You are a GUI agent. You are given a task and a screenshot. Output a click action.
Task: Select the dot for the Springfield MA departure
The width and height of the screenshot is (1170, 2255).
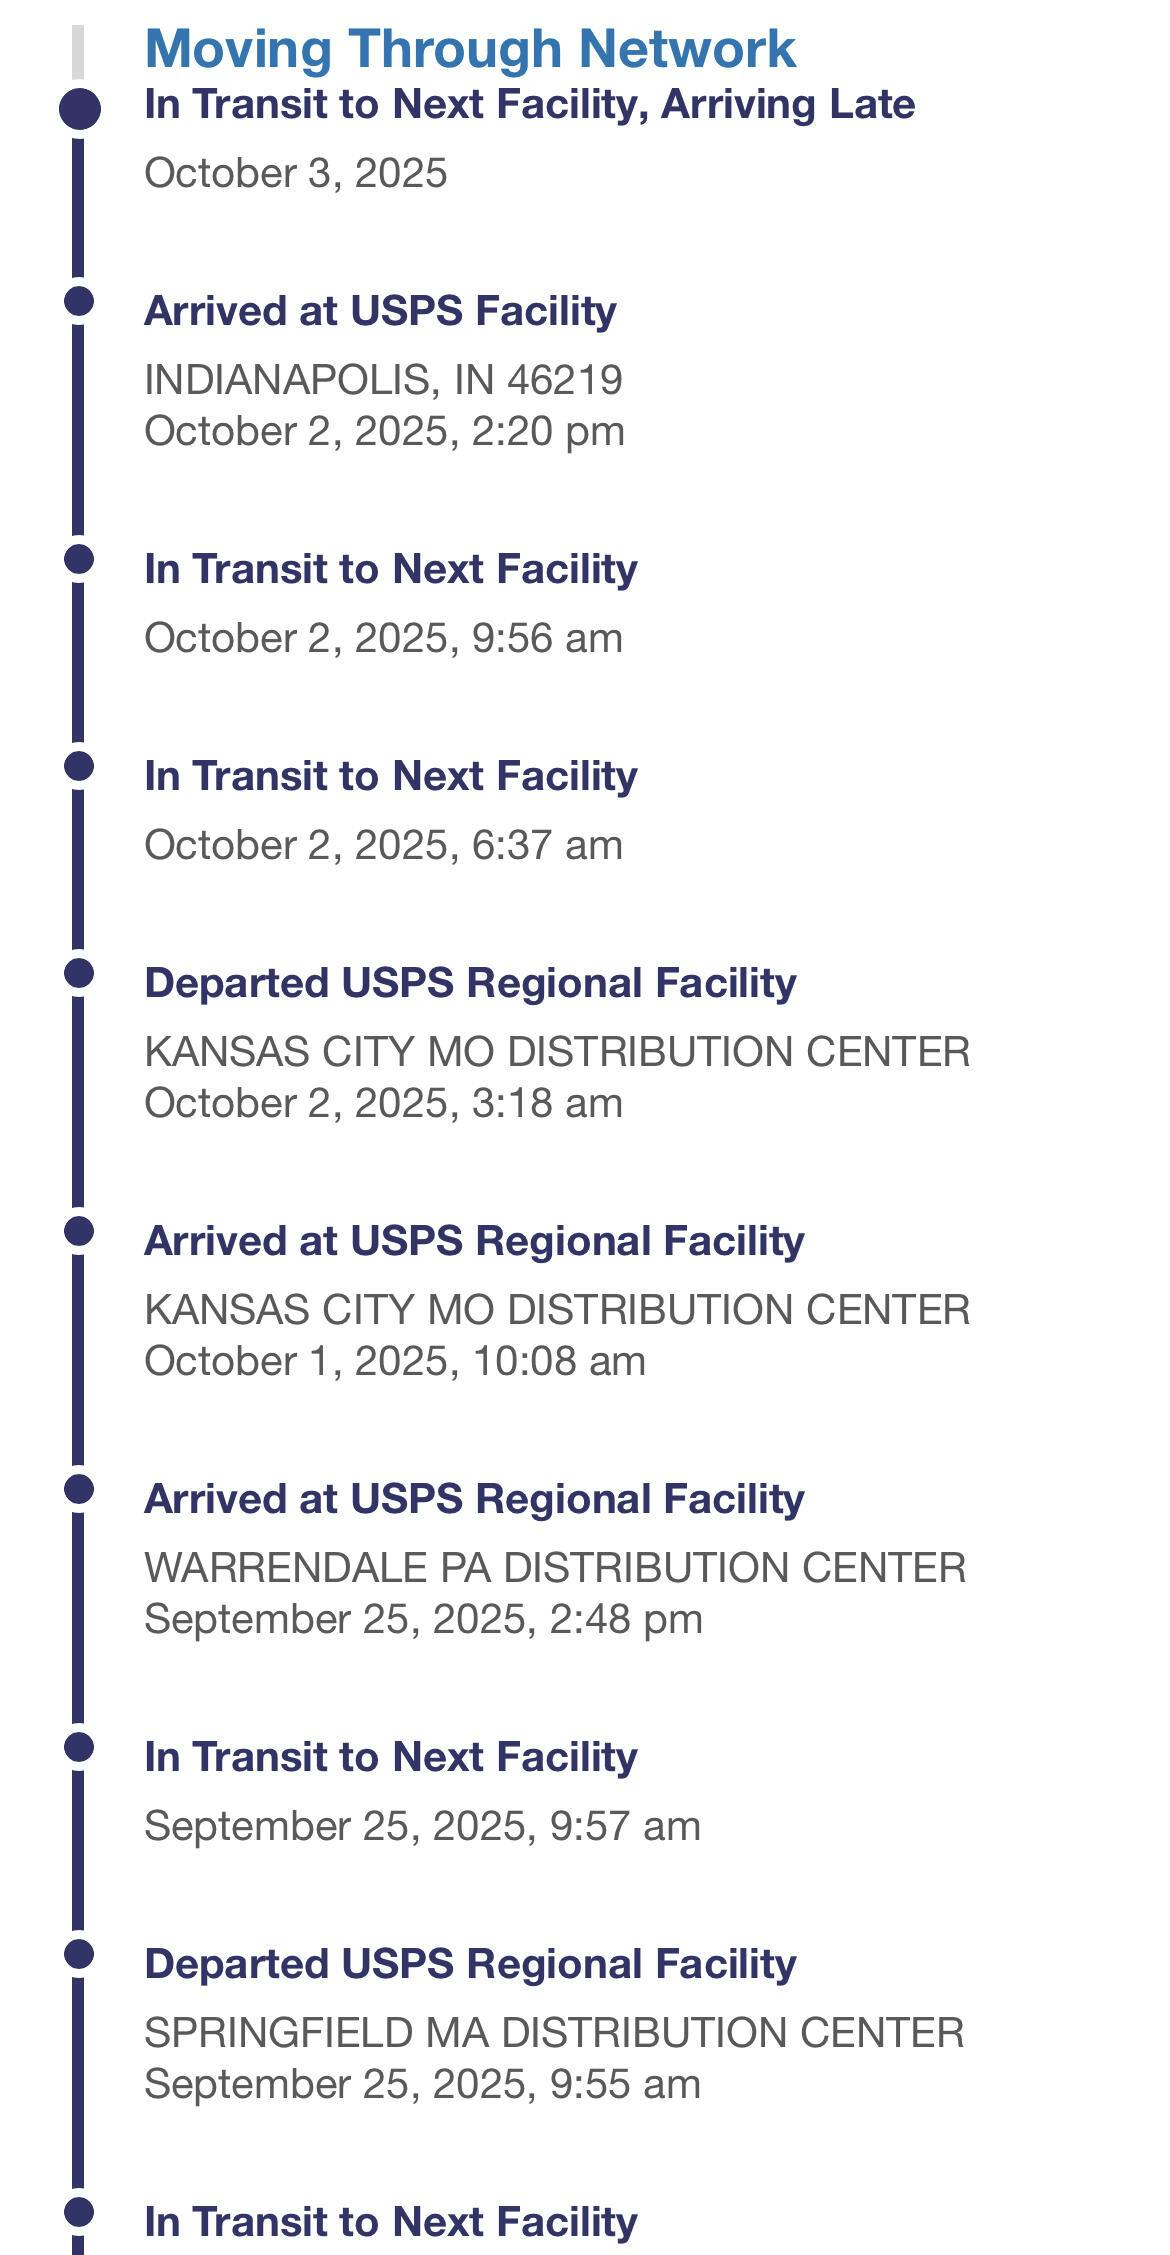coord(79,1954)
